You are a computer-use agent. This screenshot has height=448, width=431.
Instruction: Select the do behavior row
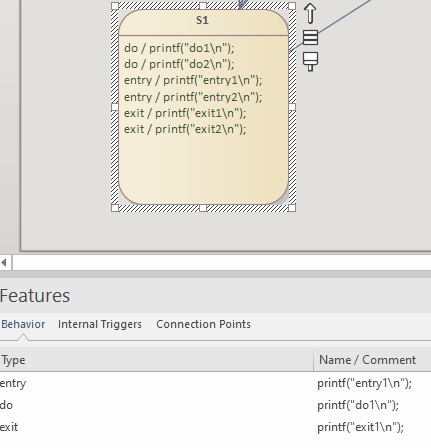pyautogui.click(x=215, y=405)
